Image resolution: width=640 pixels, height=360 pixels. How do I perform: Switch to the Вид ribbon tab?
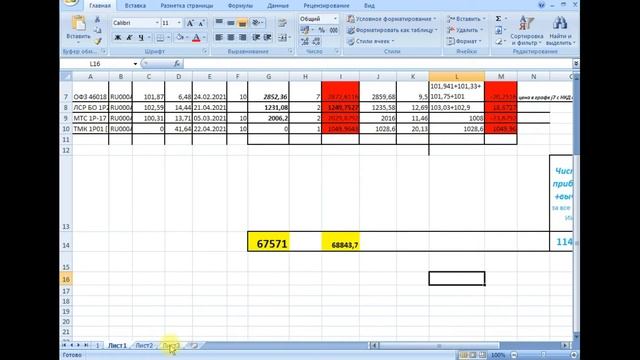point(369,6)
